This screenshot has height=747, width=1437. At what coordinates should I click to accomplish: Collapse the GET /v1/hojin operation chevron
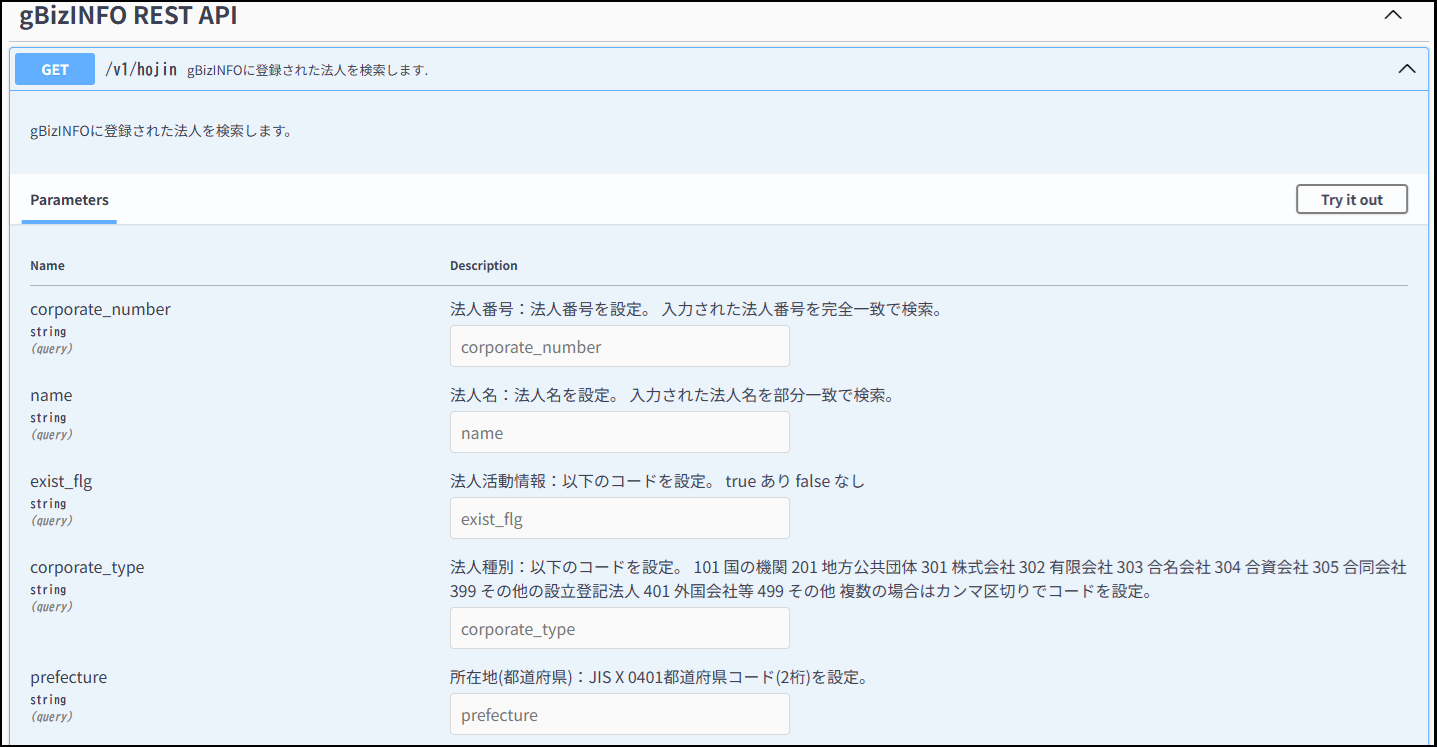[x=1406, y=69]
